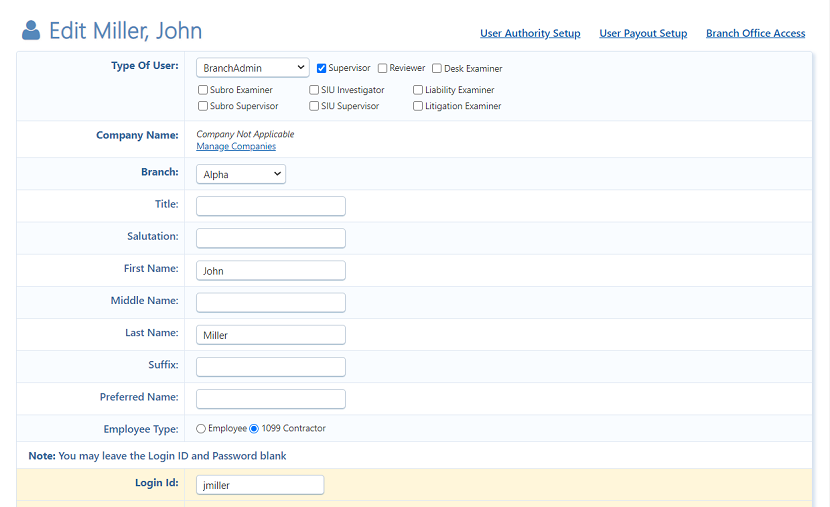
Task: Select the 1099 Contractor radio button
Action: point(254,429)
